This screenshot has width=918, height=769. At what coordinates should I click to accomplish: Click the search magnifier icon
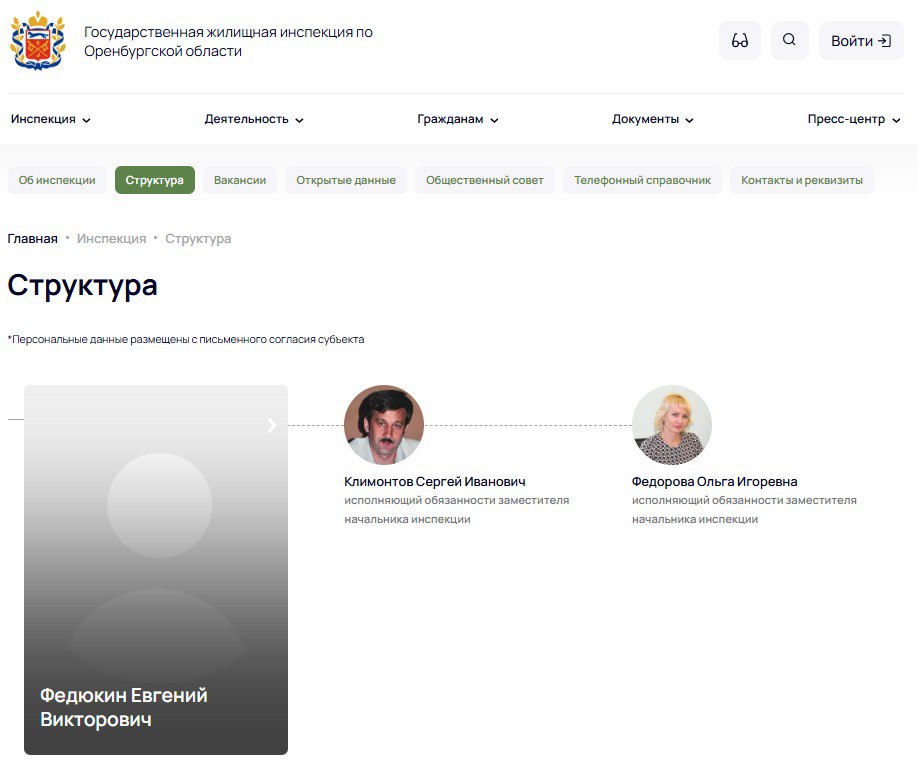(x=789, y=41)
